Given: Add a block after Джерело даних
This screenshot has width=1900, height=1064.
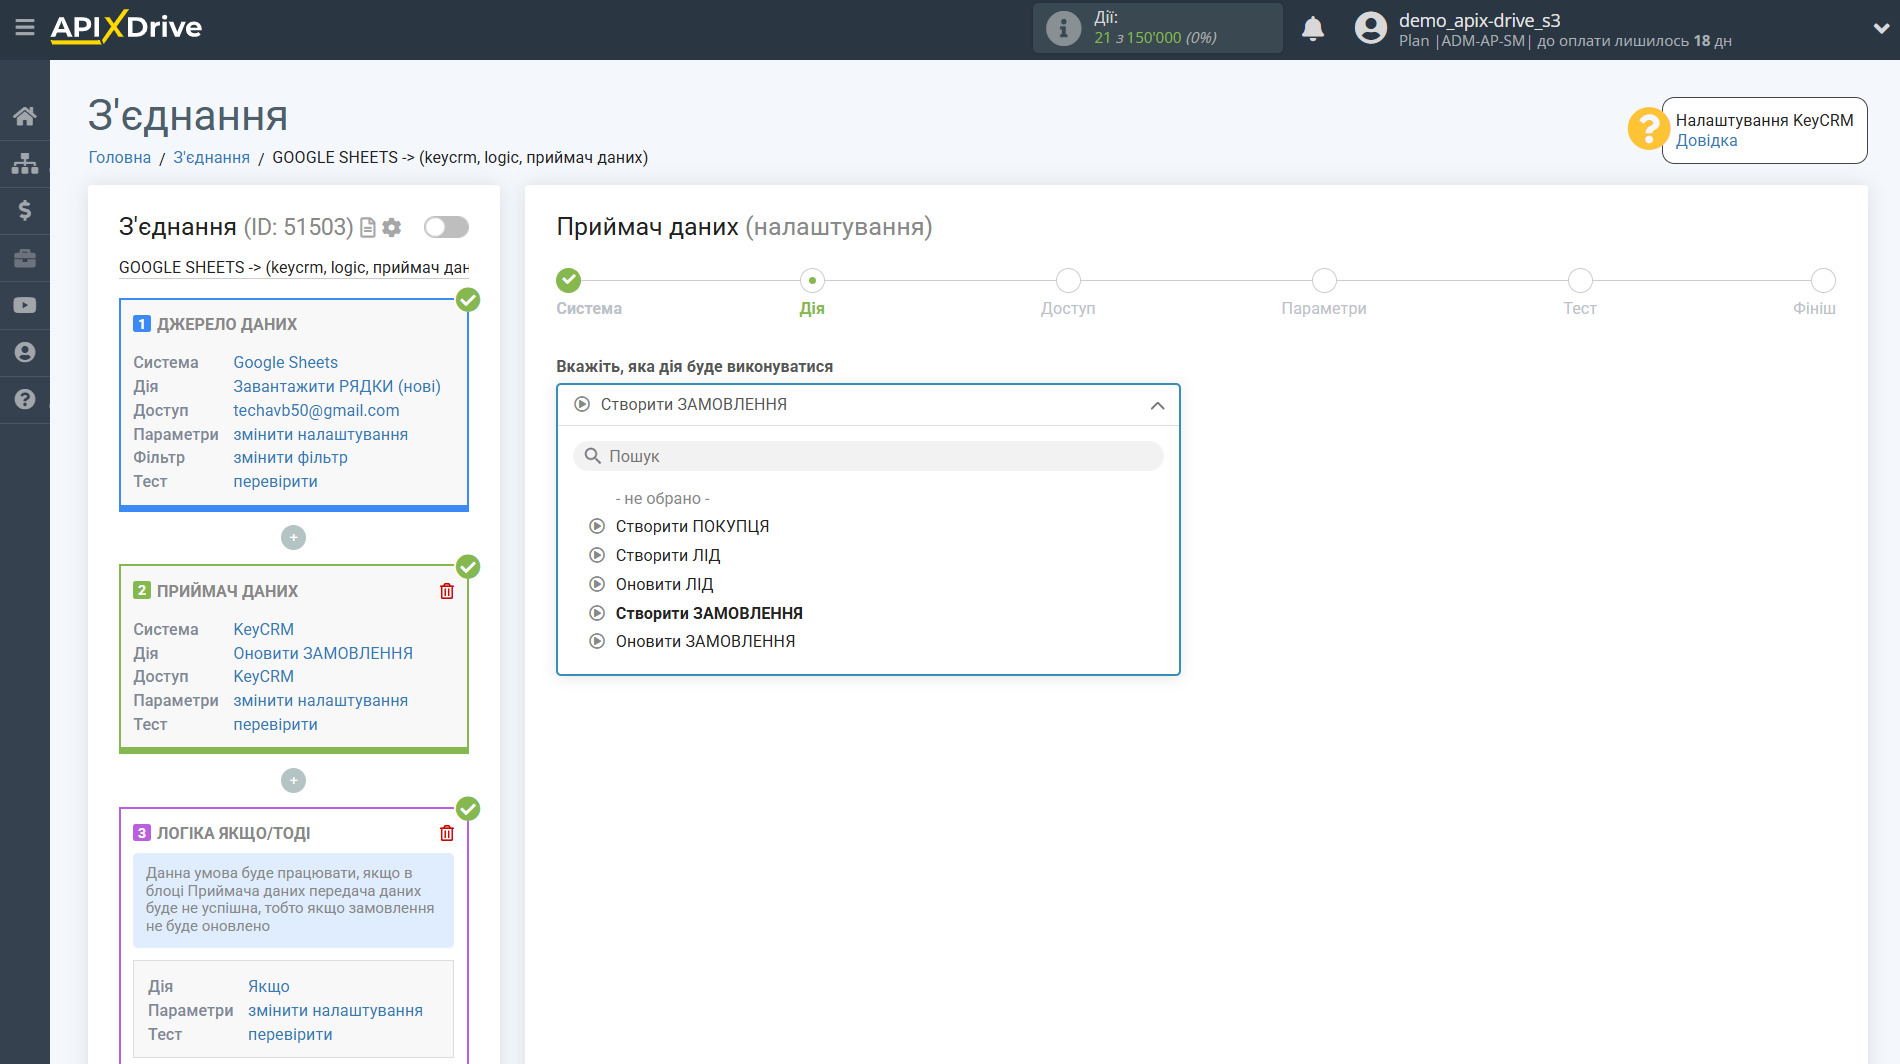Looking at the screenshot, I should (x=293, y=538).
